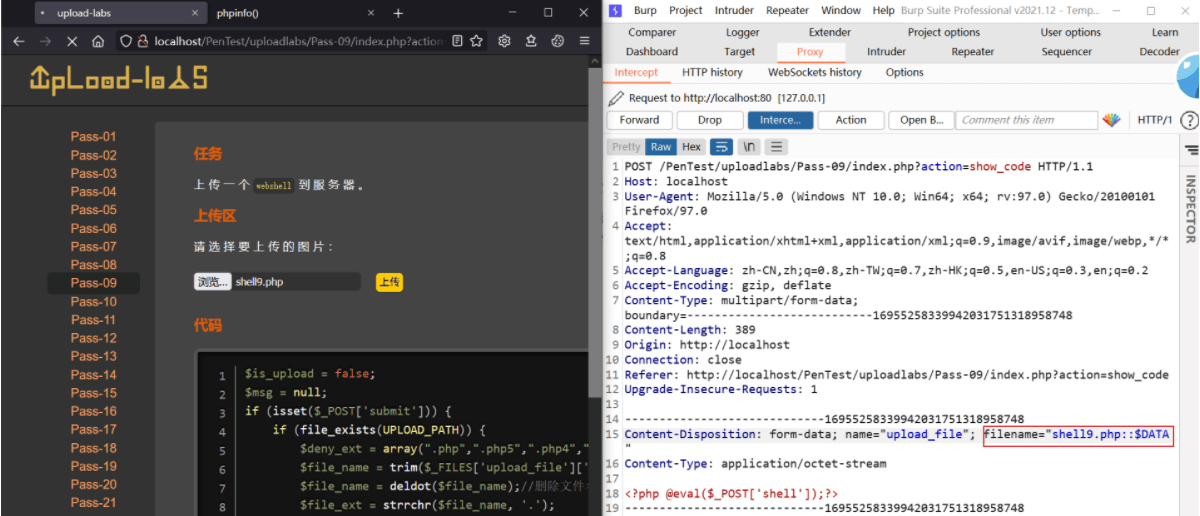
Task: Click the pencil edit icon beside Request to
Action: [x=616, y=98]
